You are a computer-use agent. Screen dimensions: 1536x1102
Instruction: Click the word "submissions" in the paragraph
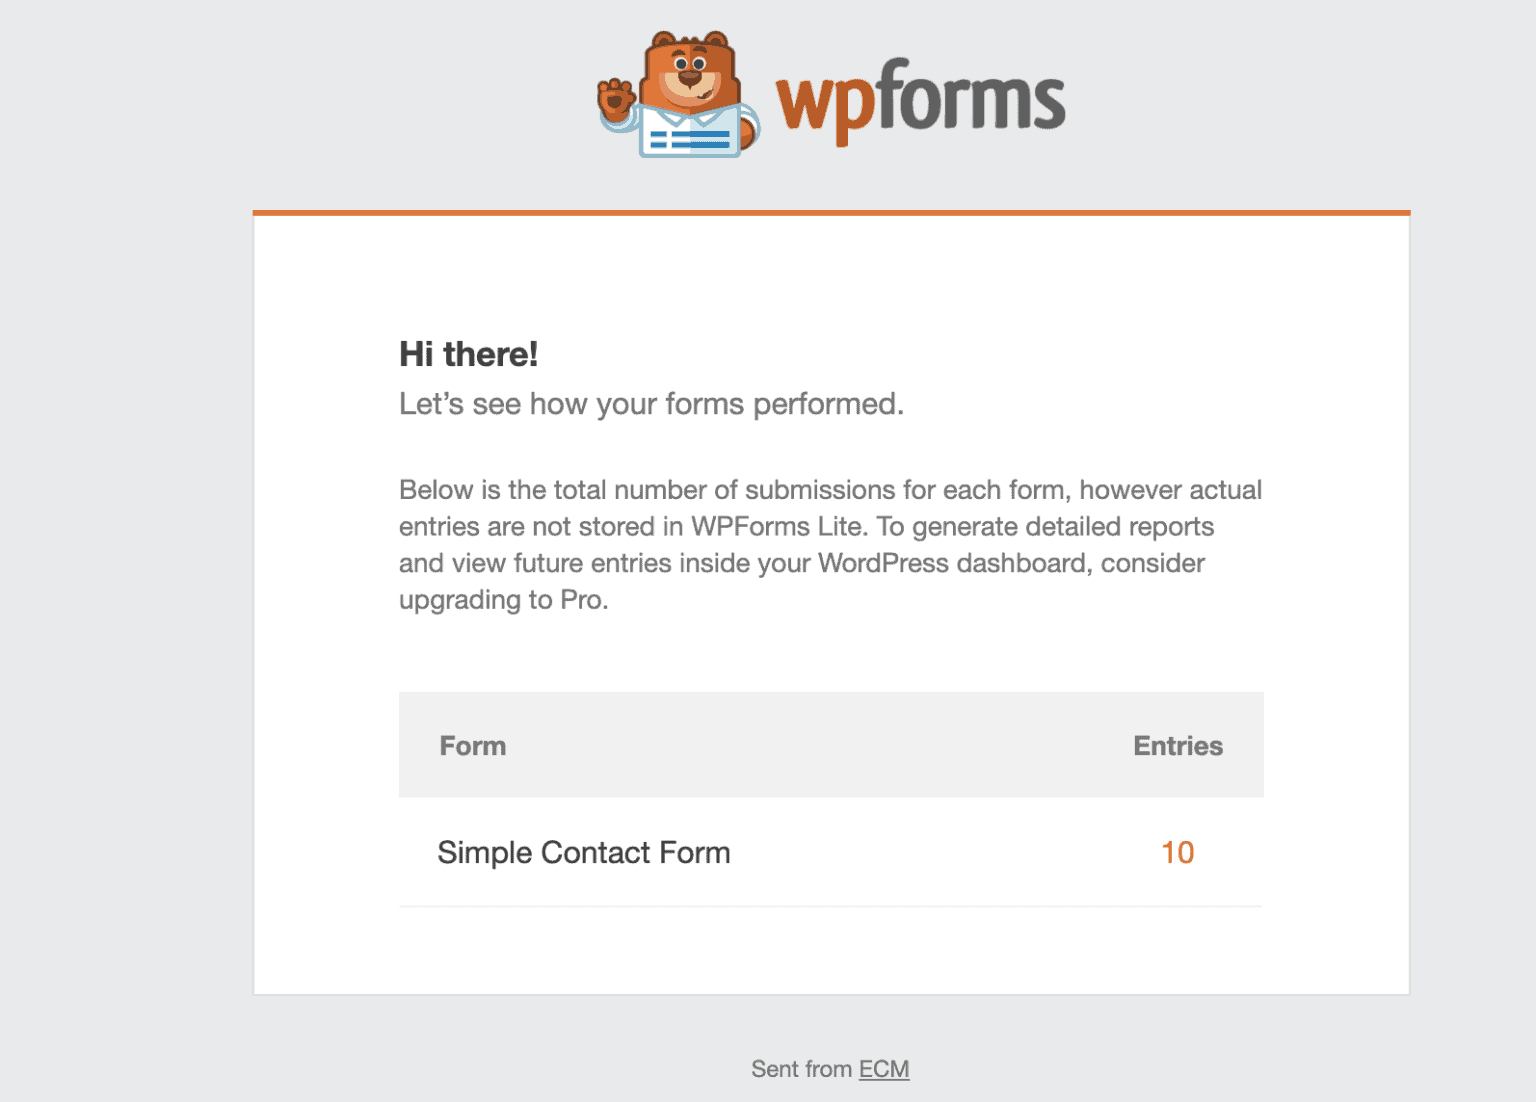[x=808, y=490]
